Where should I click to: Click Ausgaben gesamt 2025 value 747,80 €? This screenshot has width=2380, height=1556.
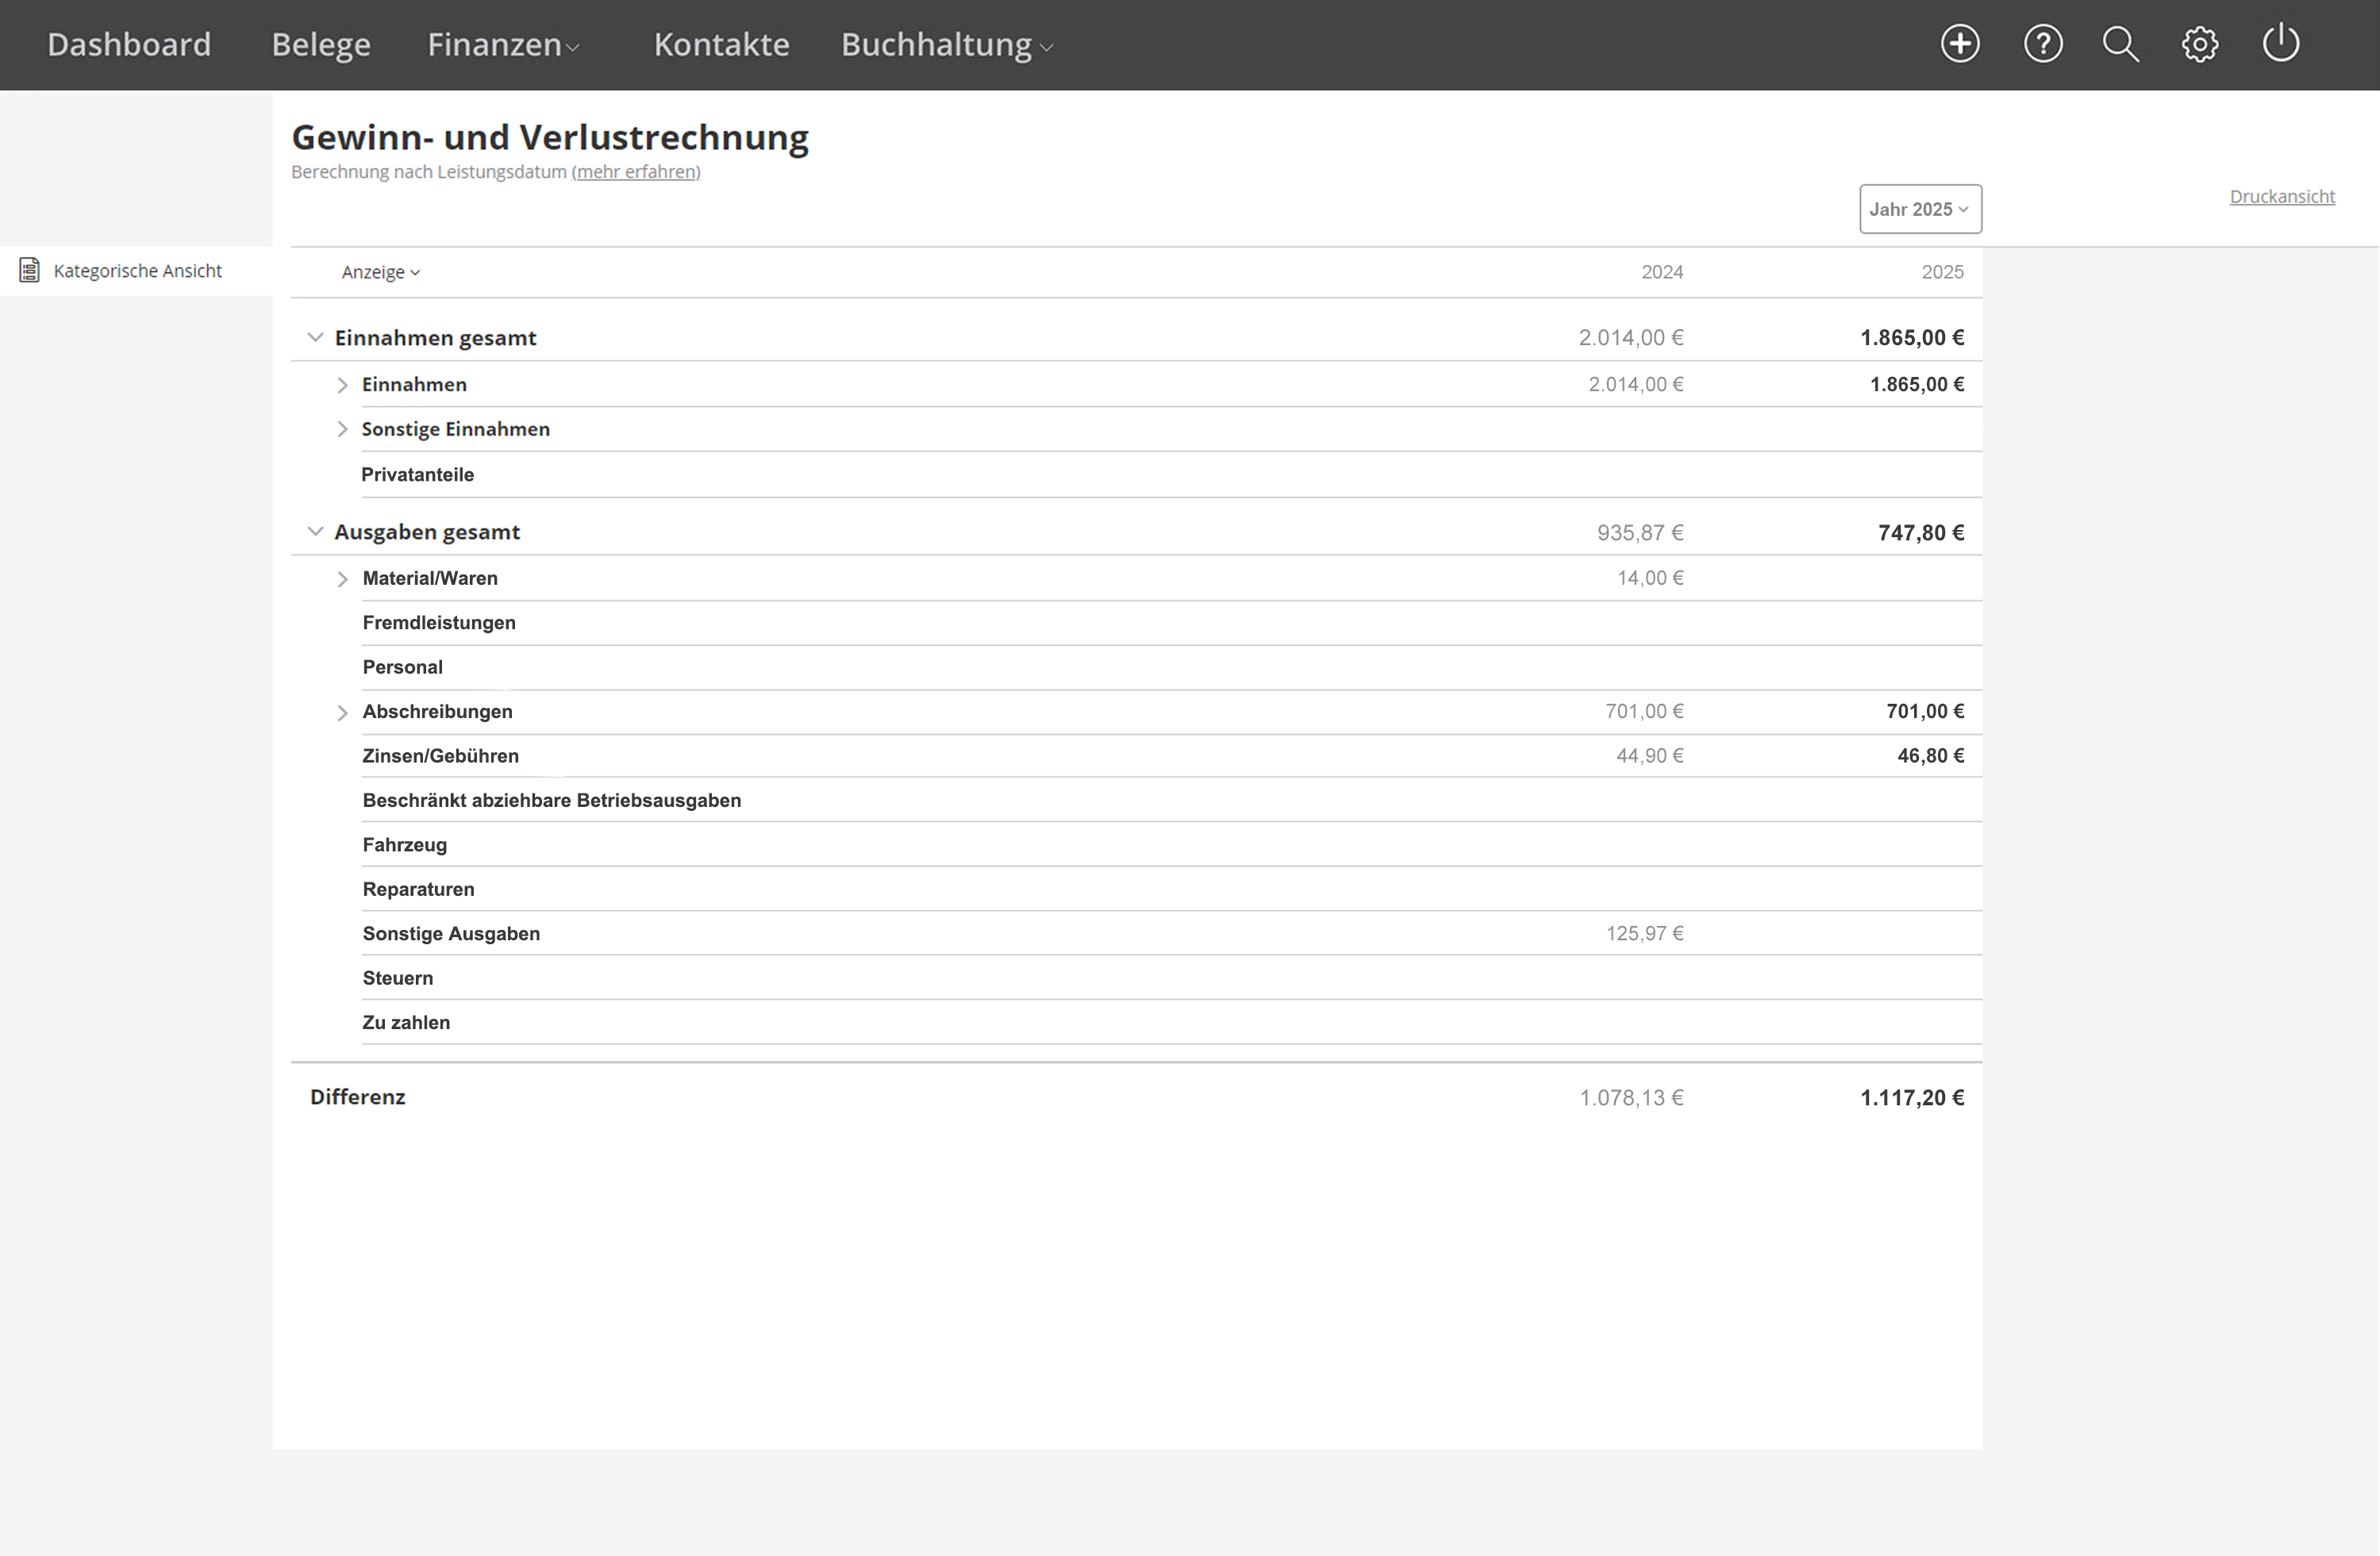pyautogui.click(x=1921, y=533)
